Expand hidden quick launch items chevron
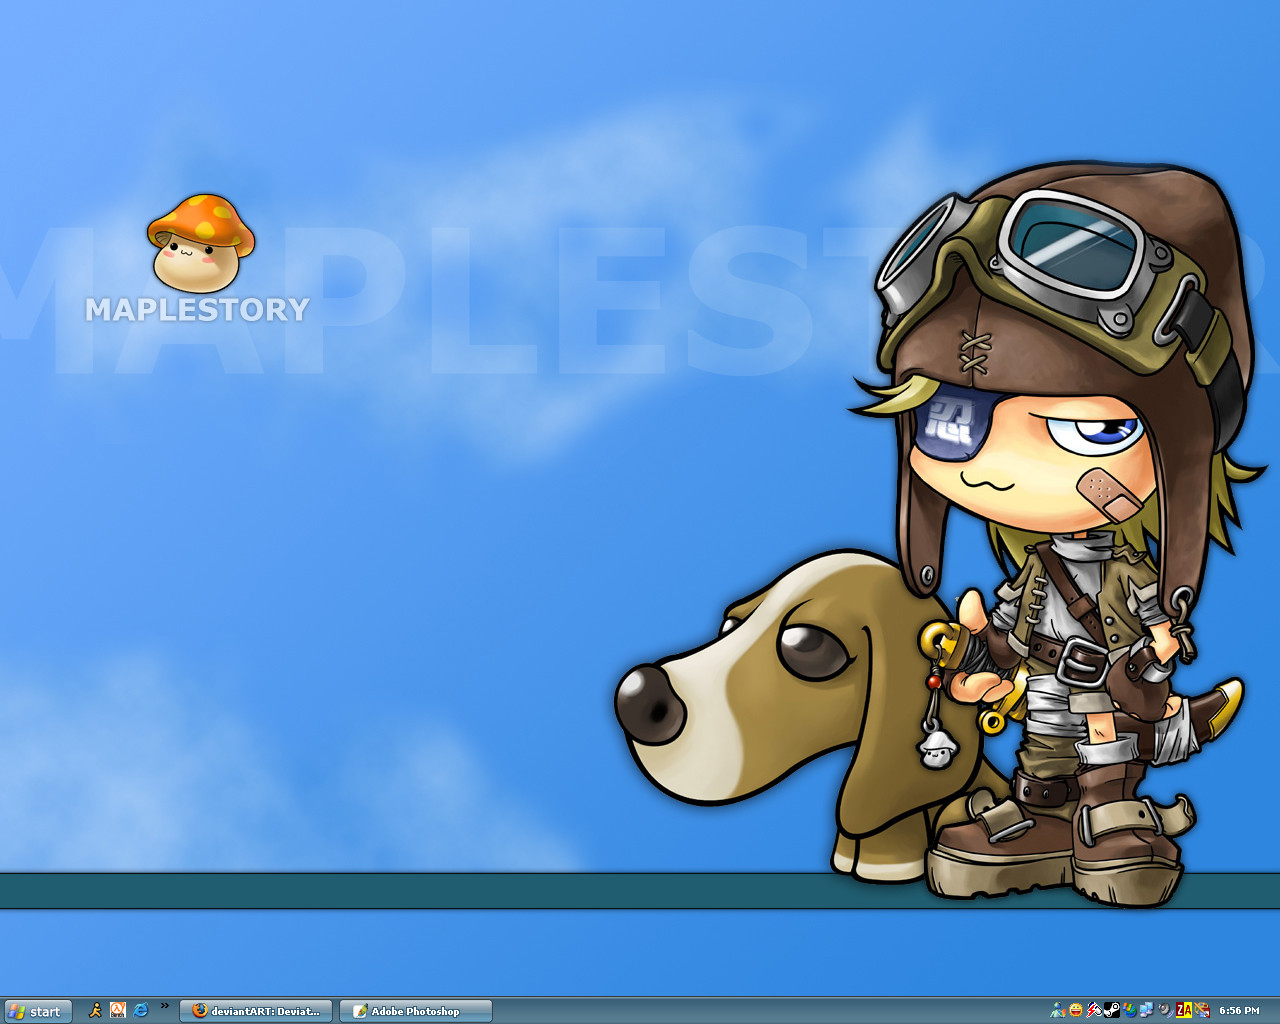This screenshot has width=1280, height=1024. click(x=164, y=1006)
